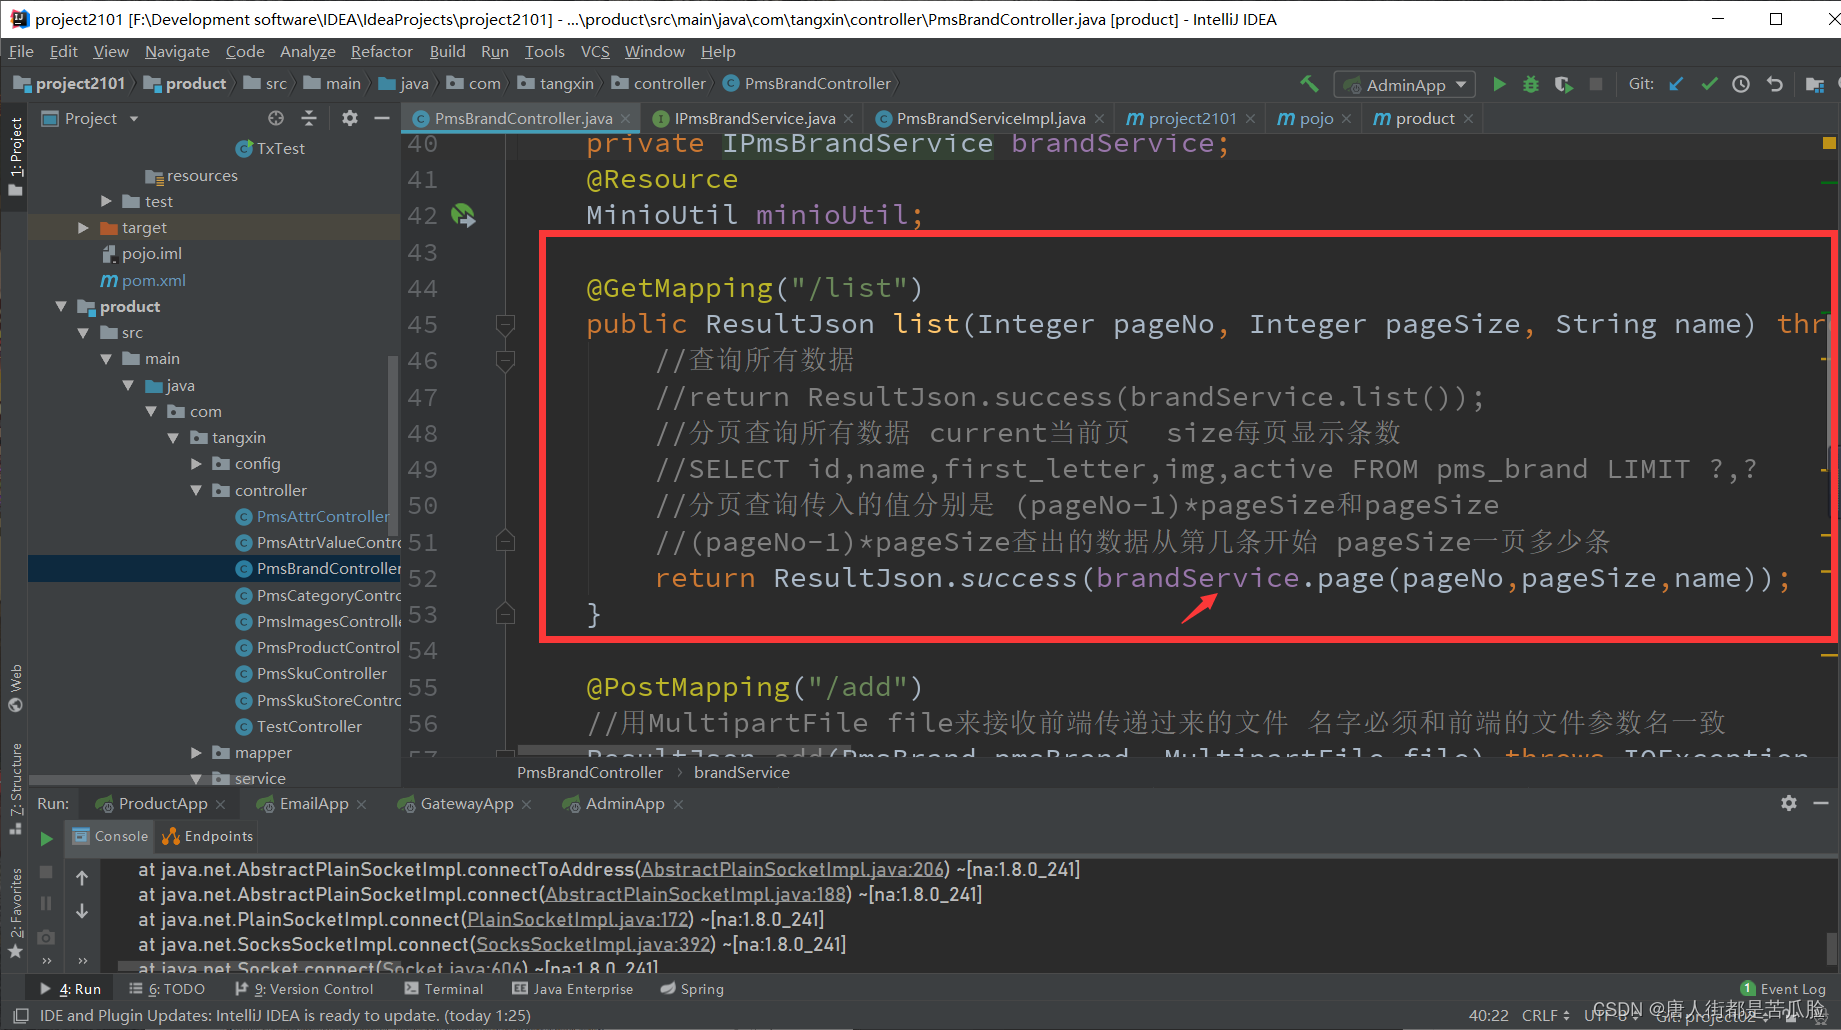
Task: Click the gutter bean icon at line 42
Action: coord(463,215)
